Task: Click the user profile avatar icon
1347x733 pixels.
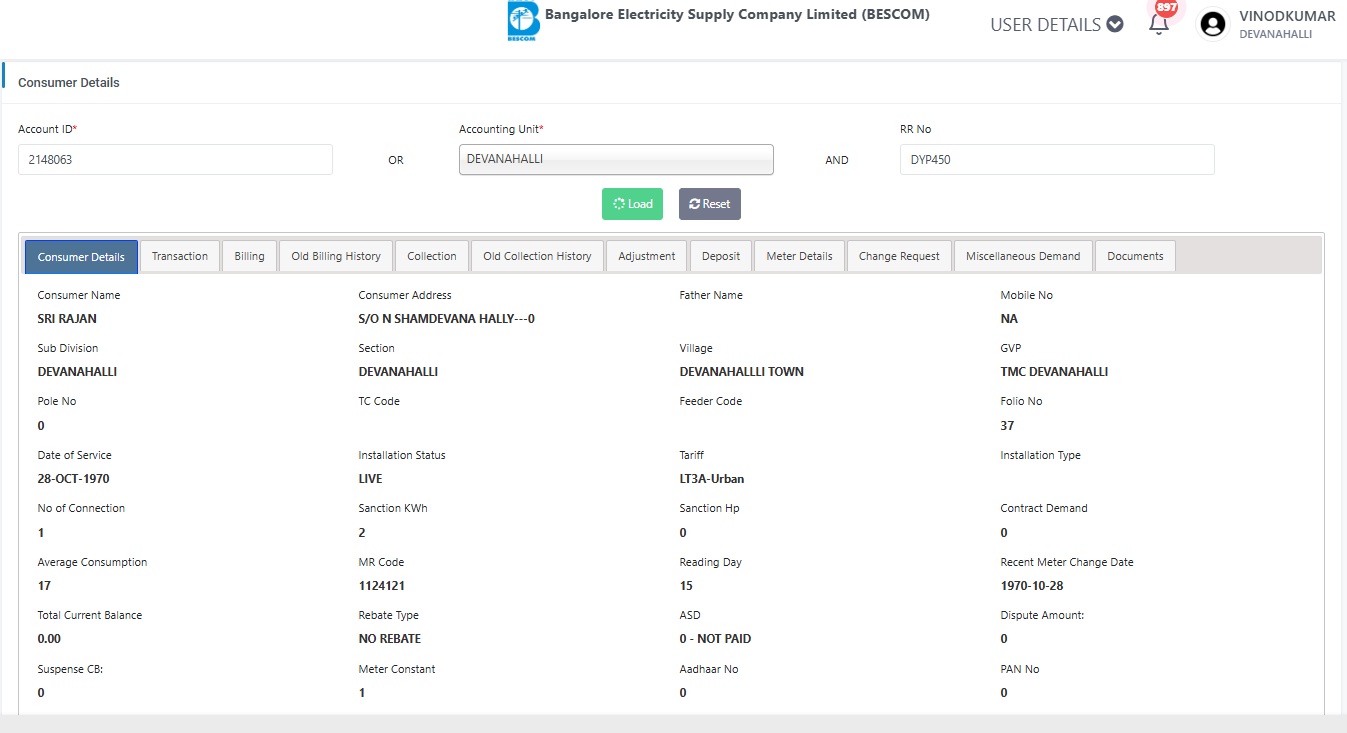Action: [x=1213, y=24]
